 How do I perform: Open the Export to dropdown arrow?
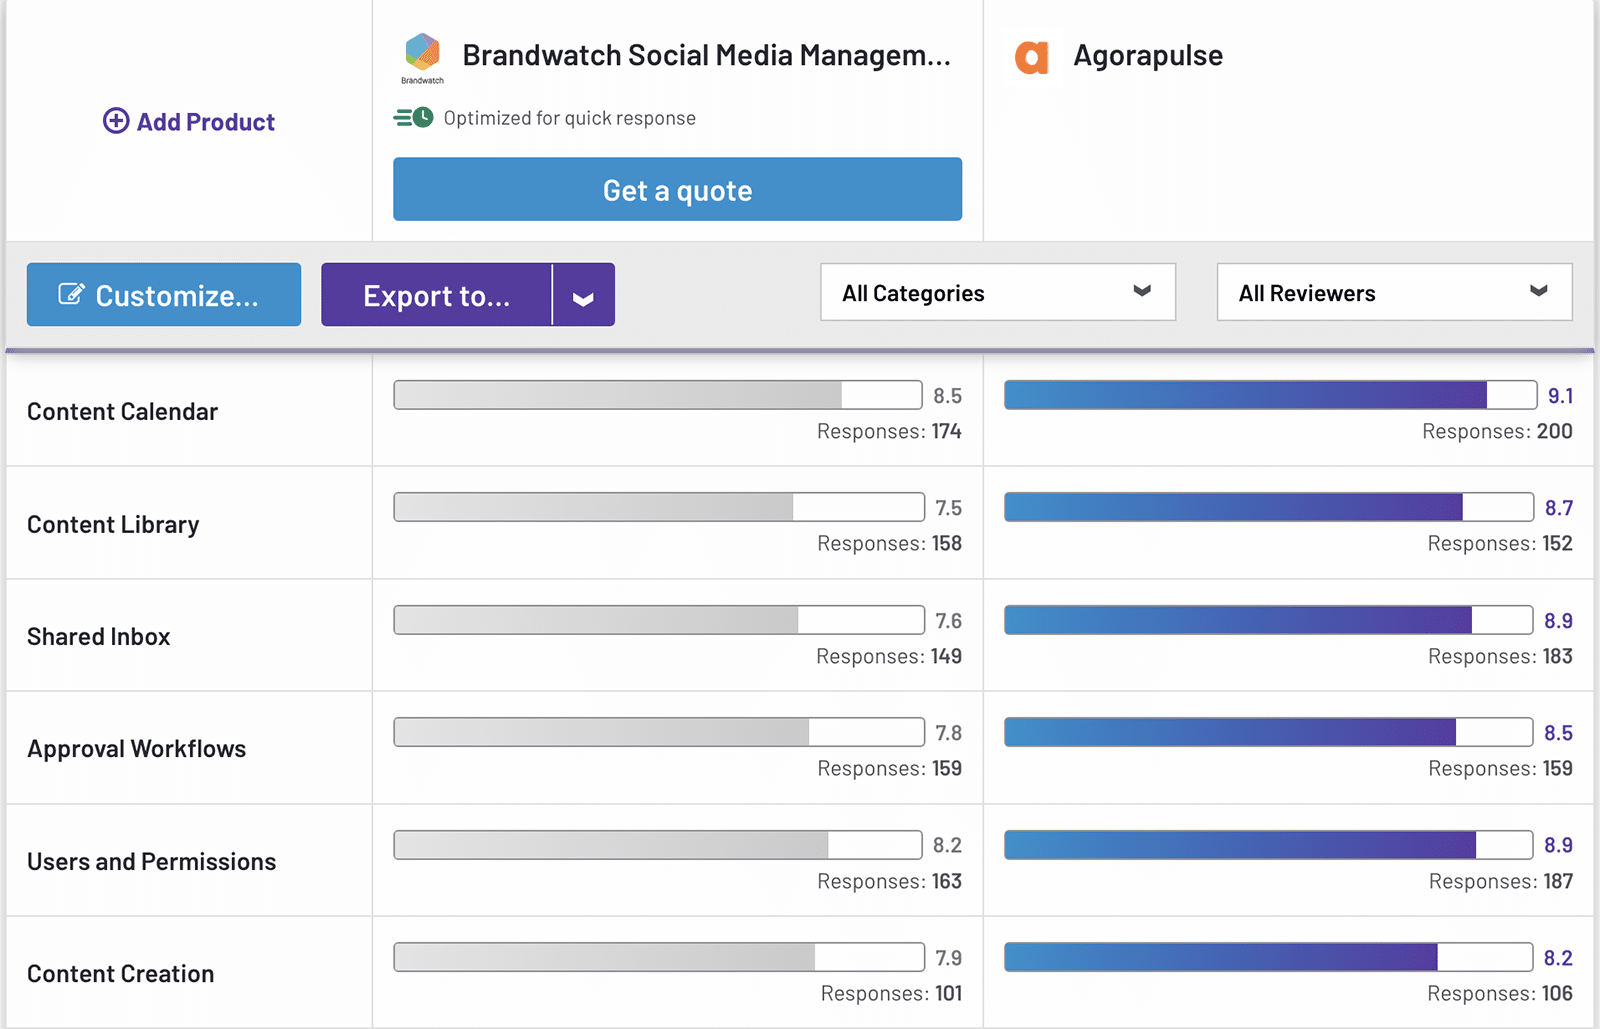tap(583, 296)
